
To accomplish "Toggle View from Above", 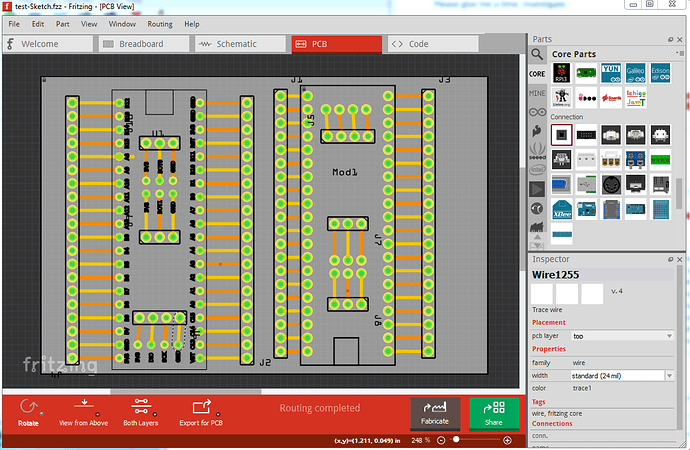I will (x=84, y=413).
